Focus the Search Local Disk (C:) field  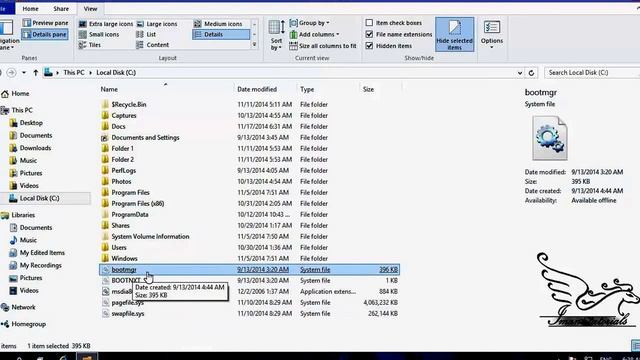tap(592, 73)
